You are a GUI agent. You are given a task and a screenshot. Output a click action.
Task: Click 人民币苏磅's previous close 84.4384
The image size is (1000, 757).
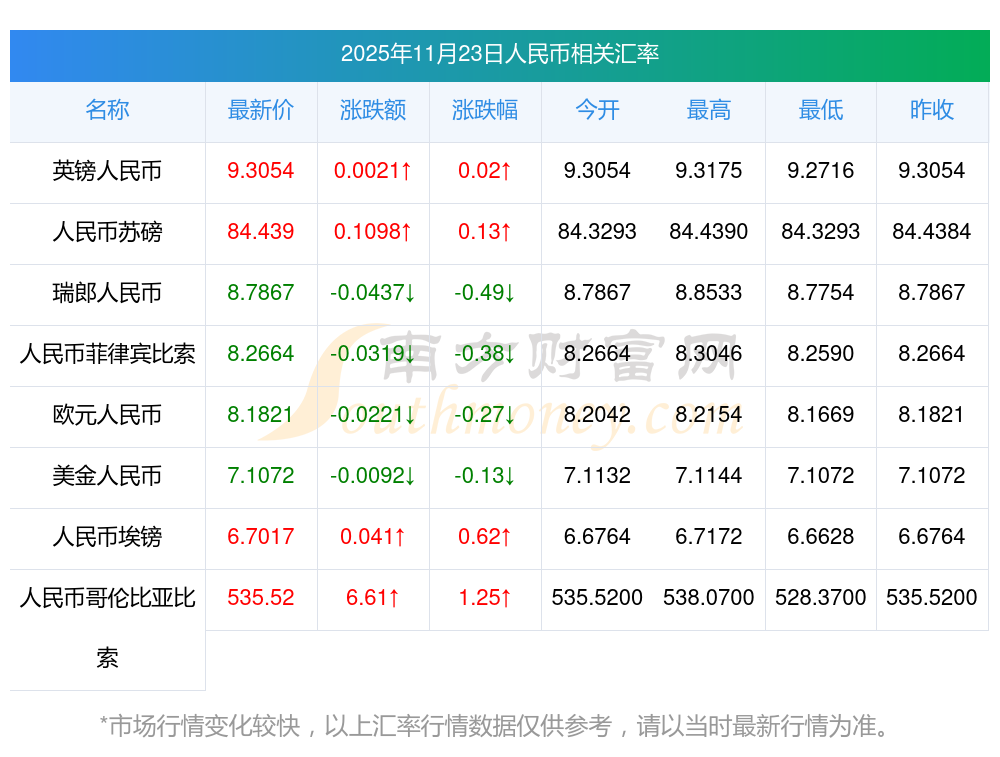tap(932, 232)
